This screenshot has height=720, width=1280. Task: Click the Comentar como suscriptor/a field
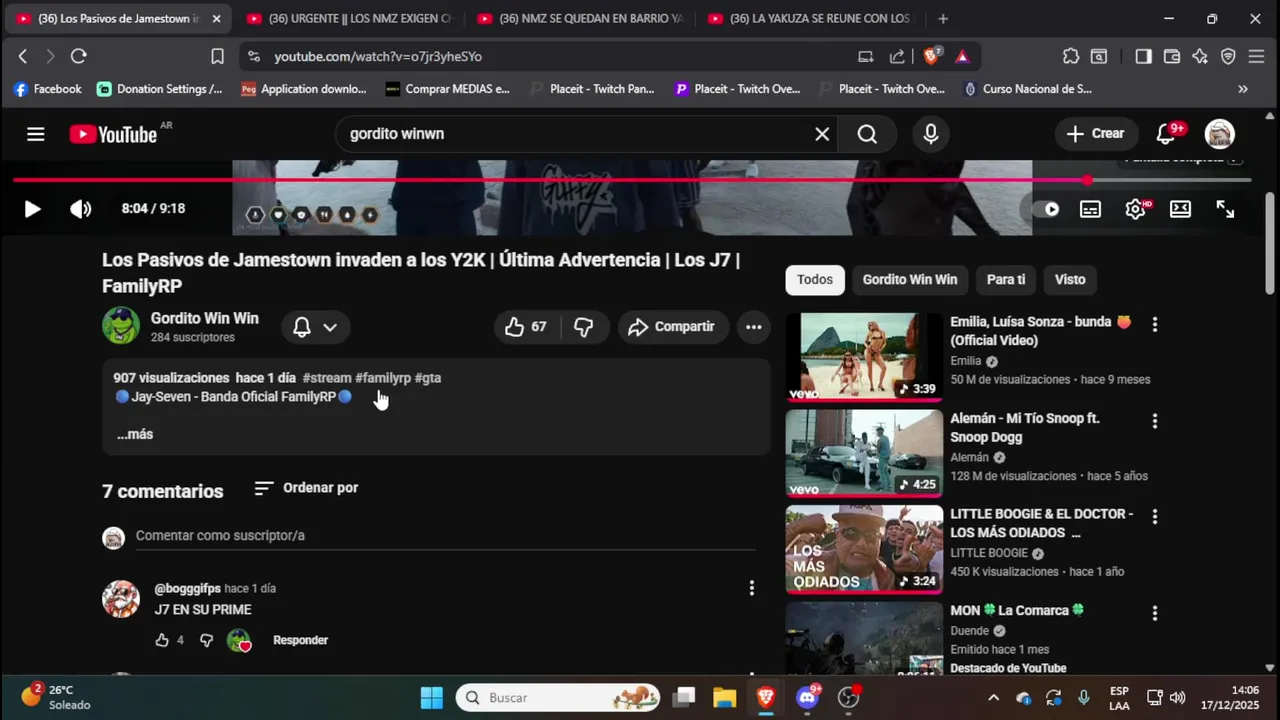point(445,536)
